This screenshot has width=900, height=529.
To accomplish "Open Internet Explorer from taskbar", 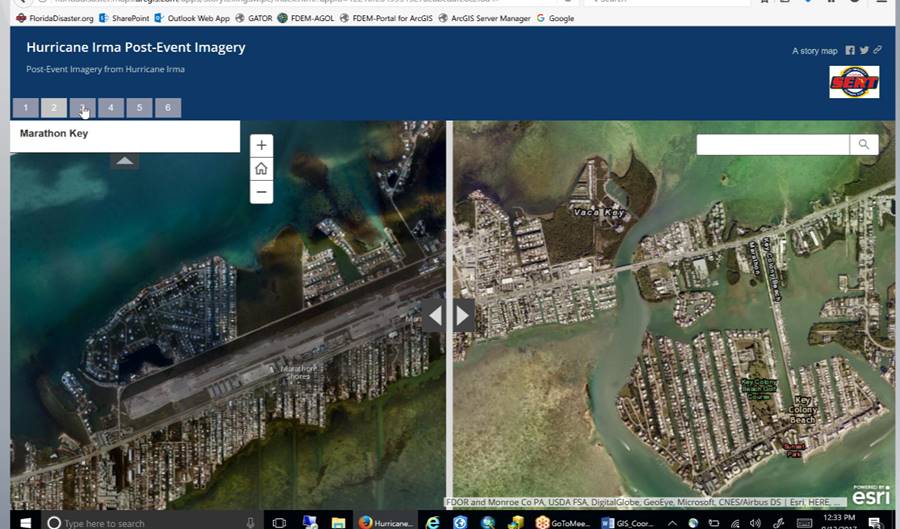I will click(433, 522).
